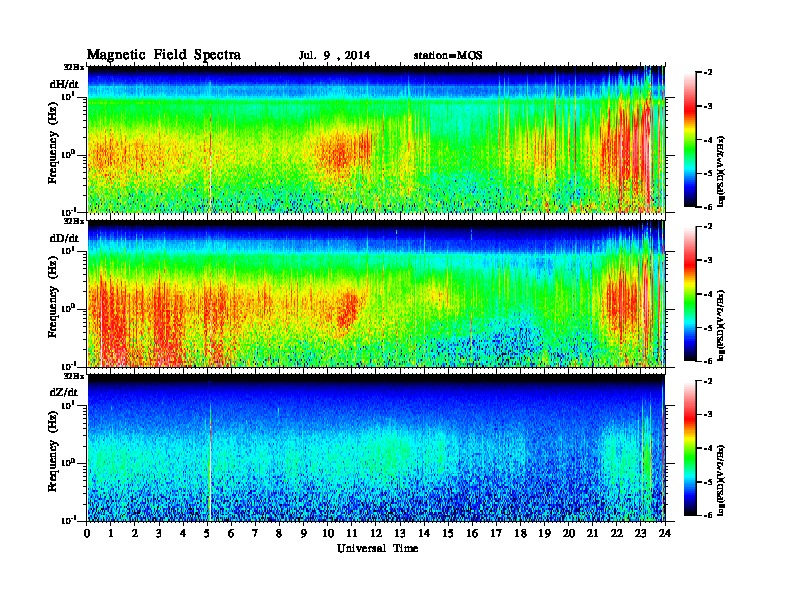Click the '-3' value on dZ/dt color bar
The height and width of the screenshot is (612, 792).
click(x=708, y=414)
